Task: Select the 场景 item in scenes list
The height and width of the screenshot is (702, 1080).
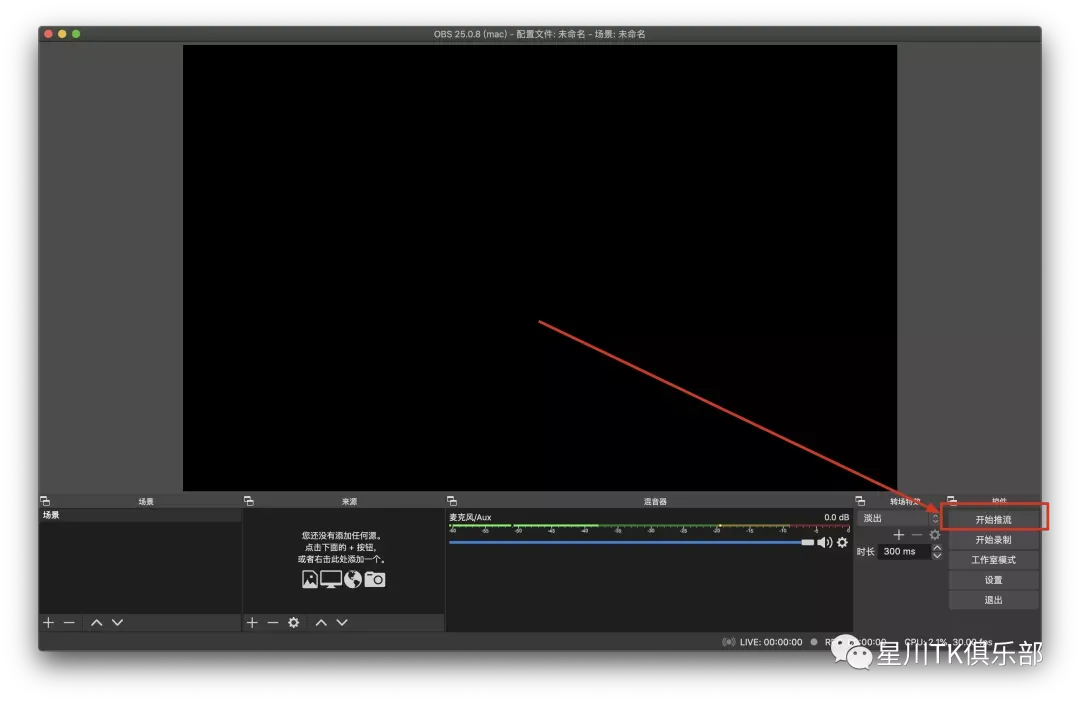Action: pyautogui.click(x=140, y=515)
